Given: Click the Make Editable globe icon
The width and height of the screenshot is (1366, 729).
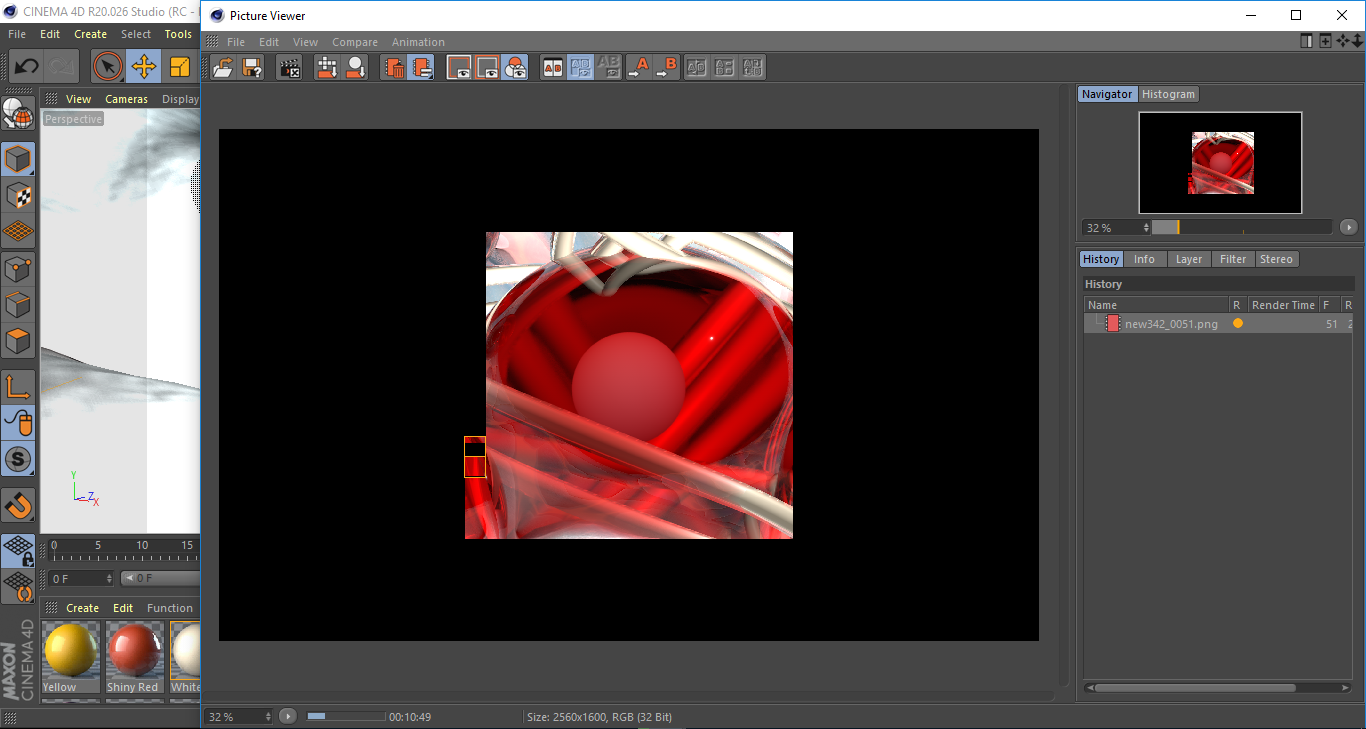Looking at the screenshot, I should click(17, 114).
